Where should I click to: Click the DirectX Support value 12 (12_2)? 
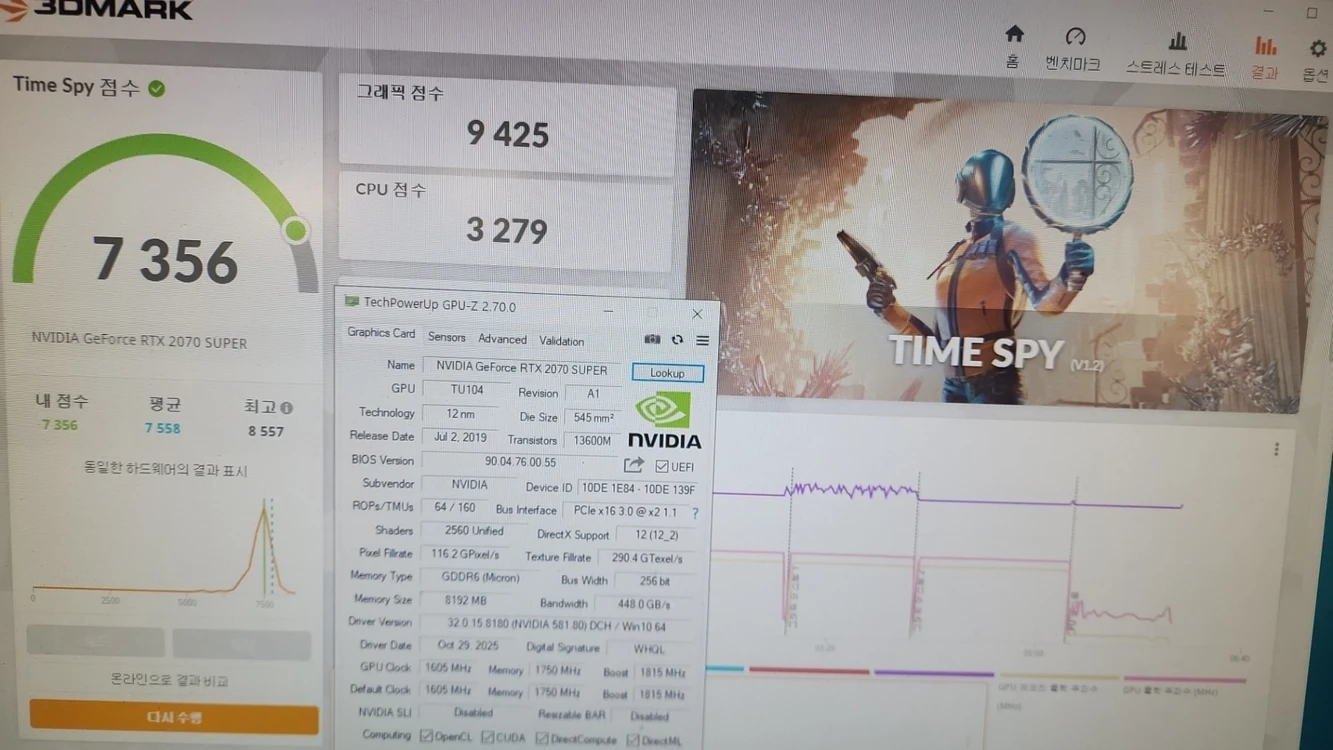coord(657,536)
